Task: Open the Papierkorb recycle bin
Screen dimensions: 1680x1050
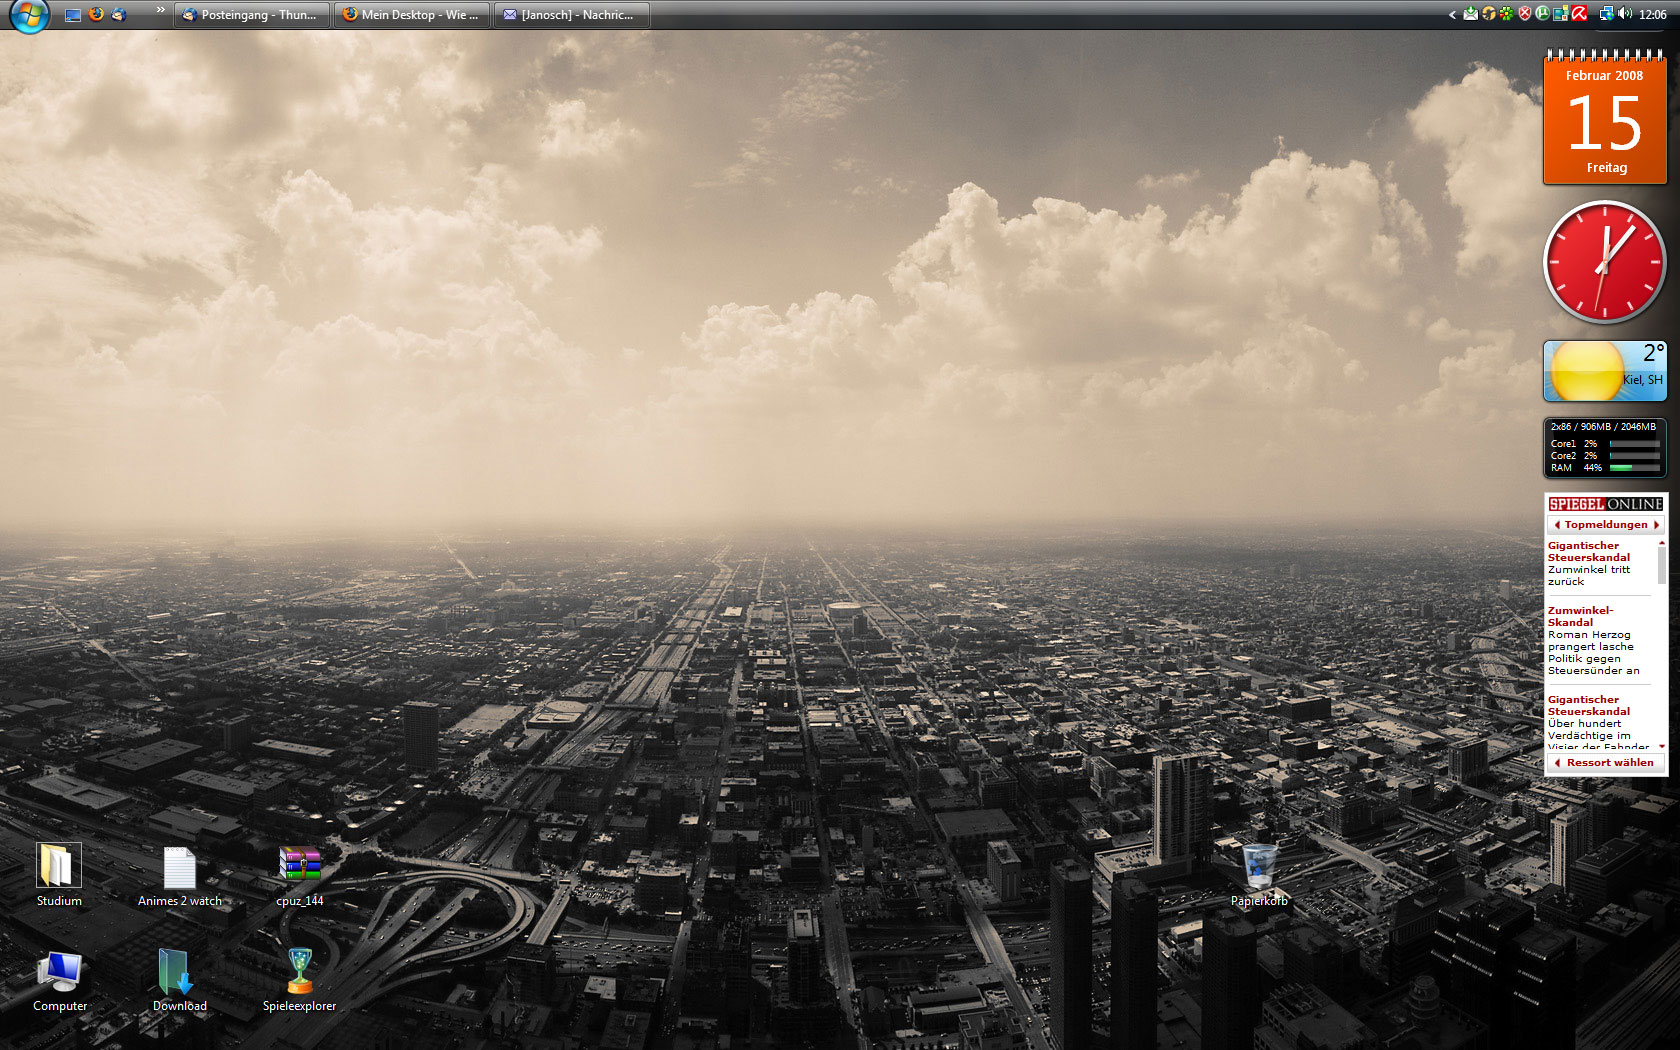Action: coord(1259,866)
